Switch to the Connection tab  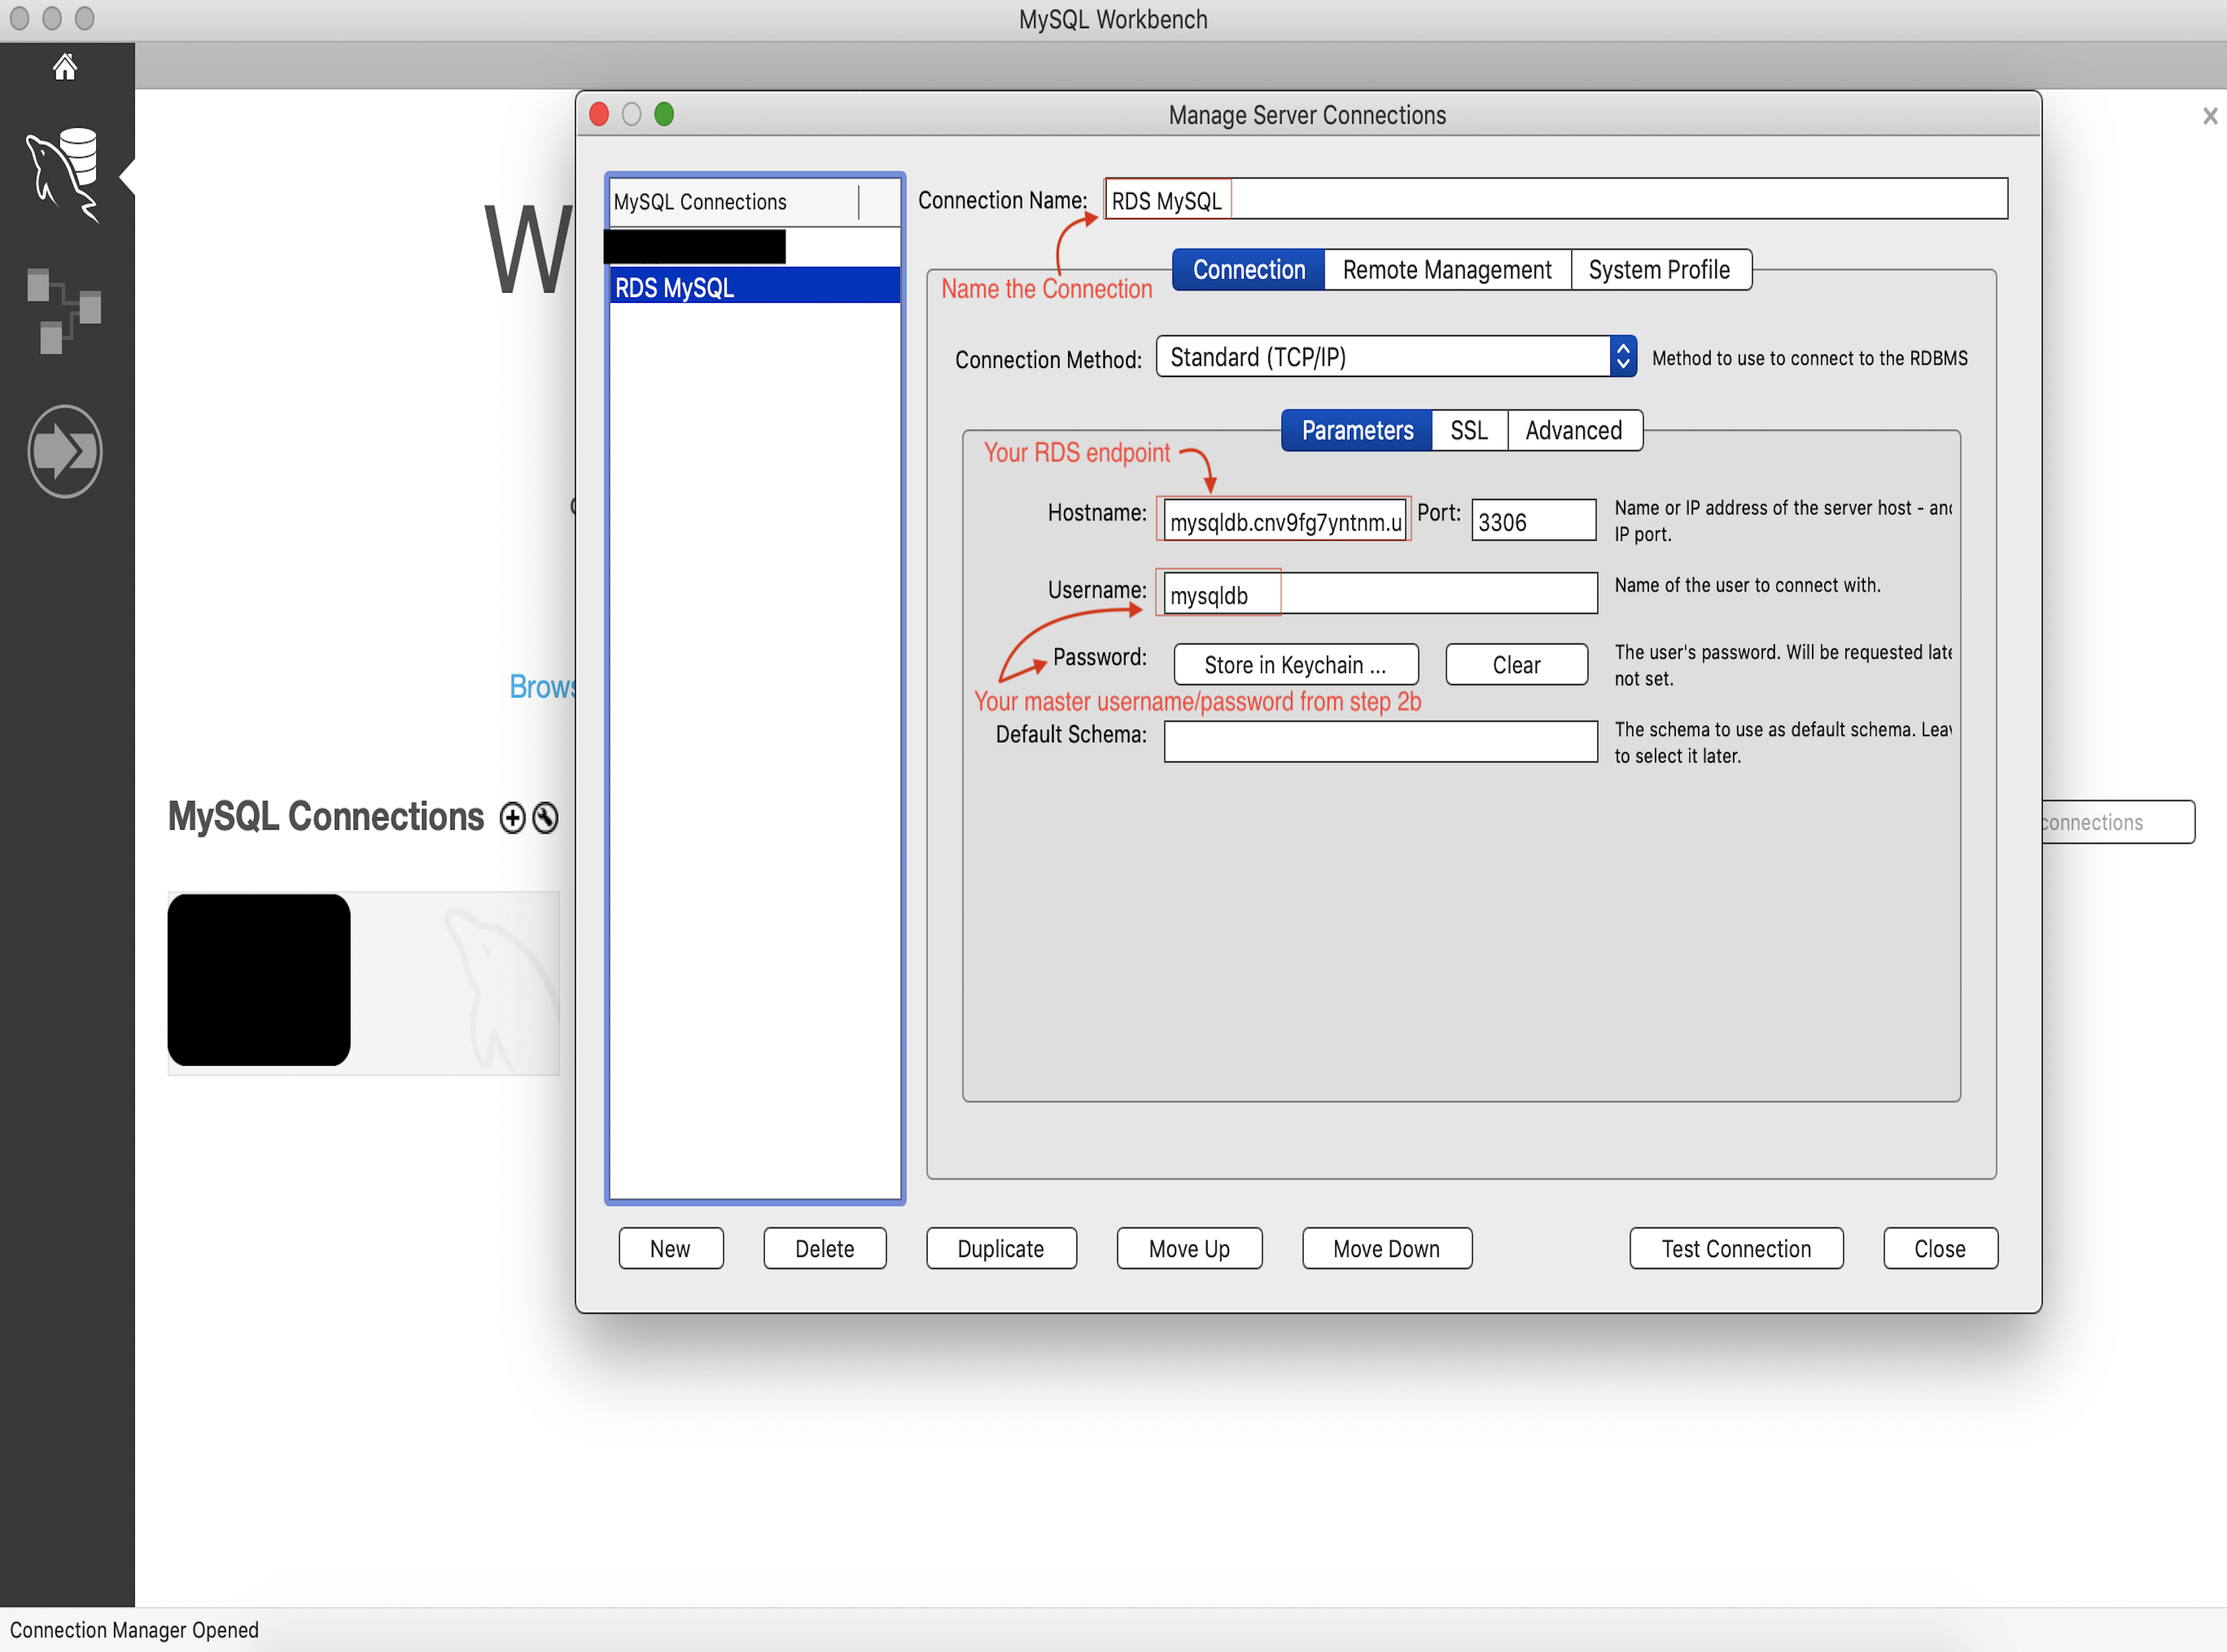(1248, 270)
